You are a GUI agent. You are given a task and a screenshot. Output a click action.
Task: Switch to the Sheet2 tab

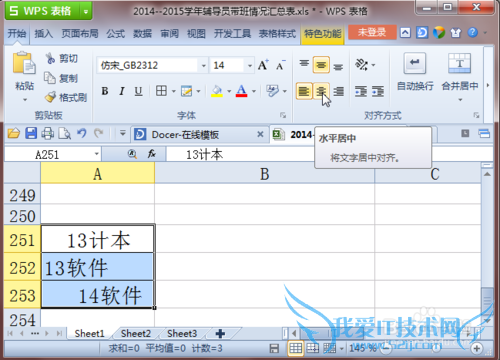click(x=136, y=333)
